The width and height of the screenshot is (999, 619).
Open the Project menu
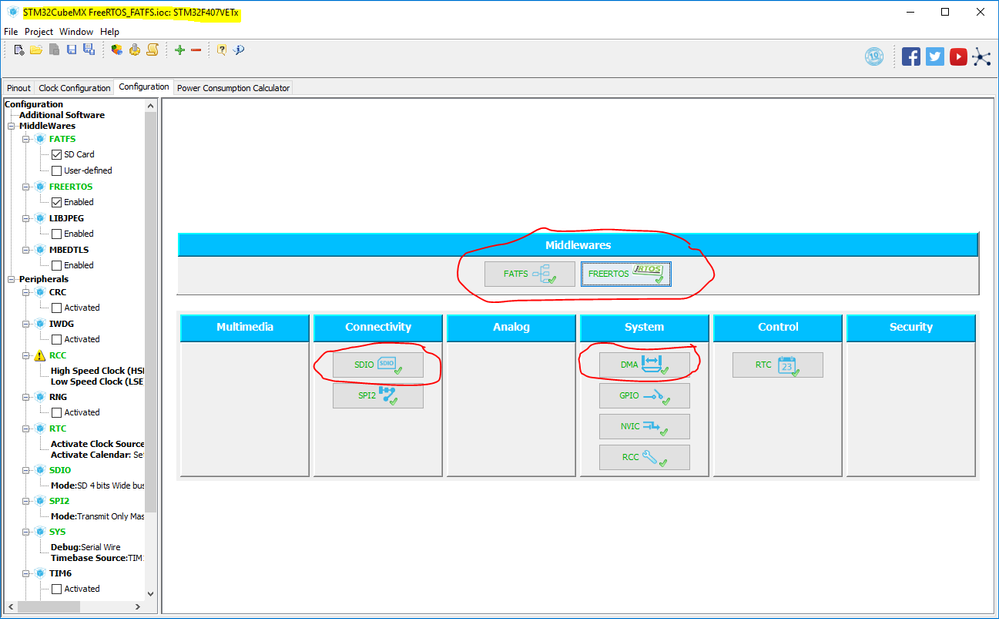tap(39, 32)
